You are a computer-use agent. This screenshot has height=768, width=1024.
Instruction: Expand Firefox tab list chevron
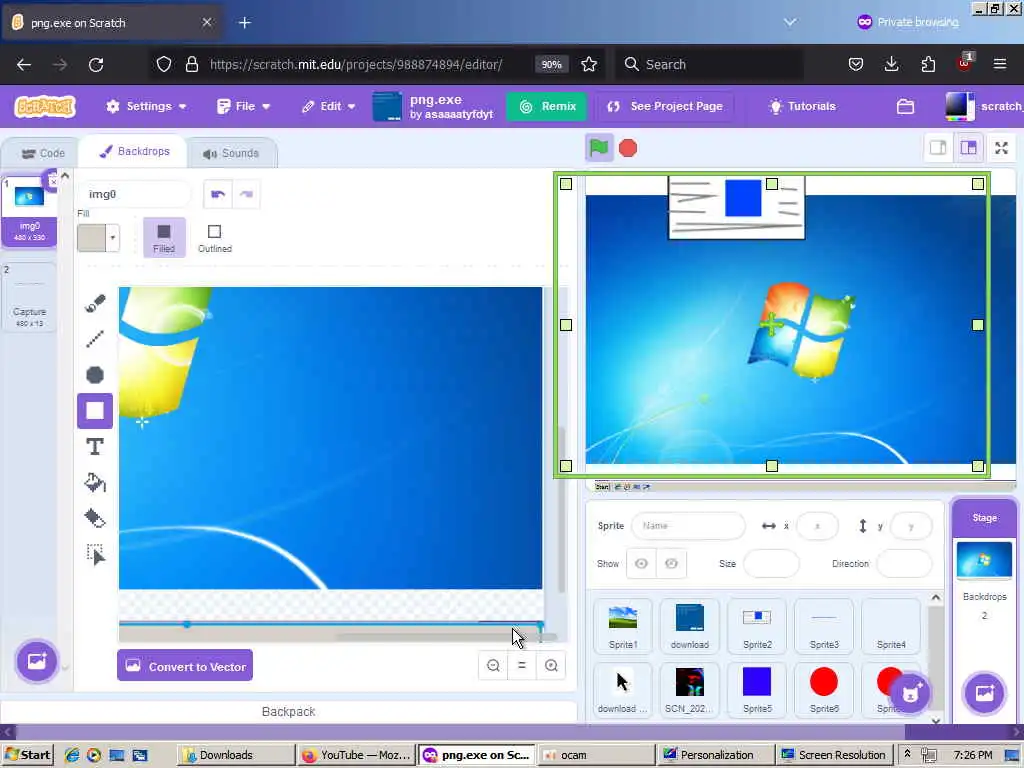coord(790,22)
